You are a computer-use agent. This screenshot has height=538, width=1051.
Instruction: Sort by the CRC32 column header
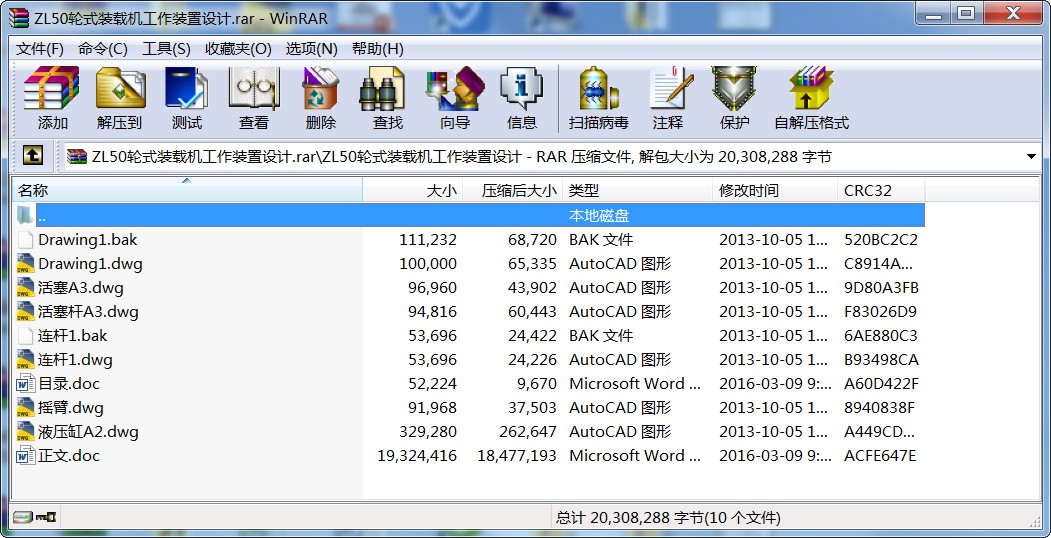[x=881, y=191]
